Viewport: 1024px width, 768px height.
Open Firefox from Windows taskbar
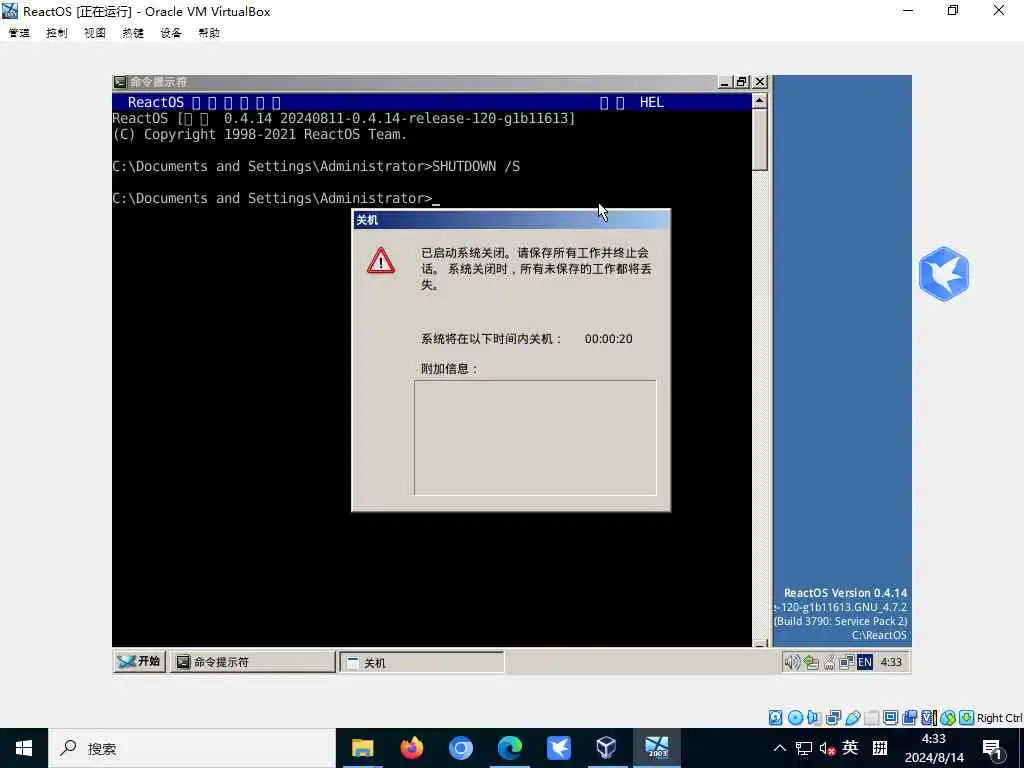pos(411,748)
